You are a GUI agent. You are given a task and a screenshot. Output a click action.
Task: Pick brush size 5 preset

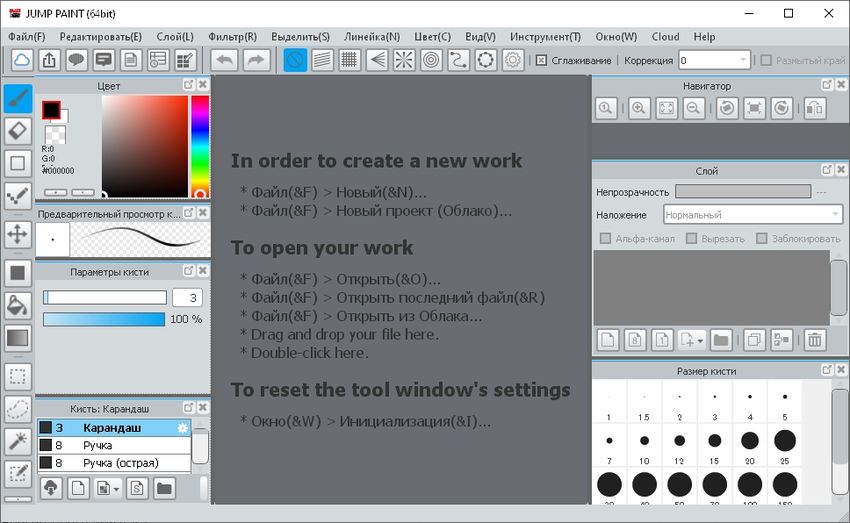pyautogui.click(x=784, y=403)
